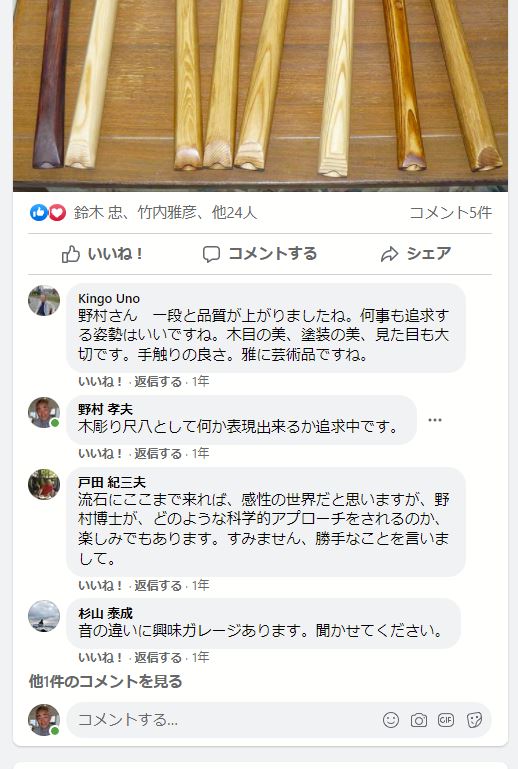Image resolution: width=518 pixels, height=769 pixels.
Task: Click the いいね！ thumbs-up button
Action: [102, 254]
